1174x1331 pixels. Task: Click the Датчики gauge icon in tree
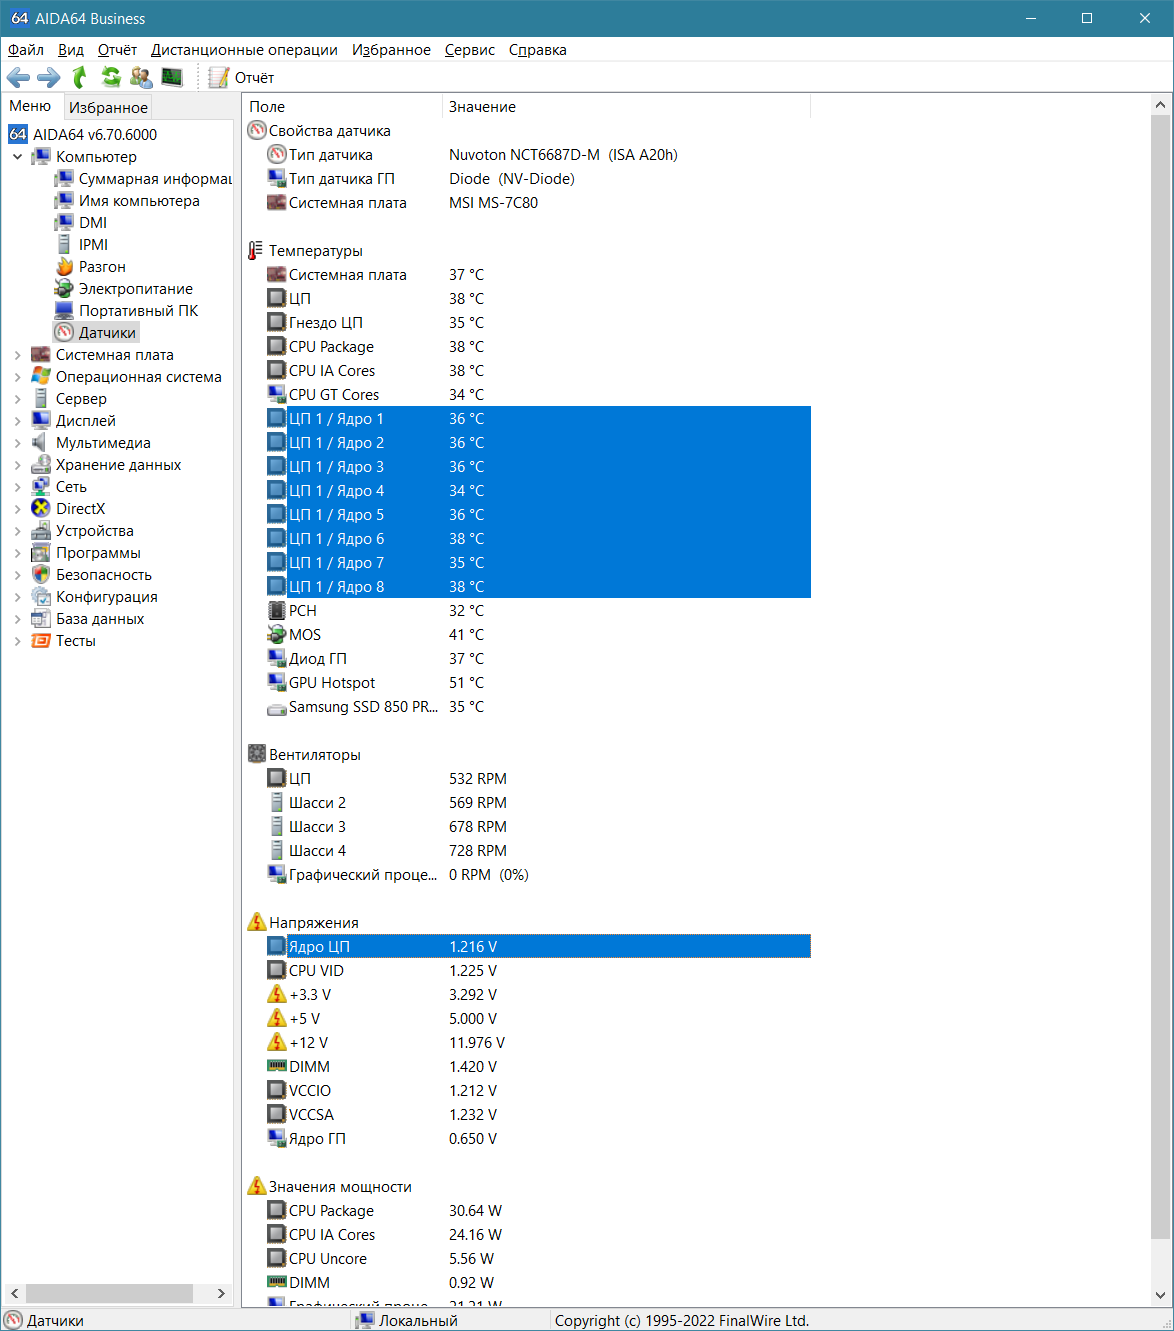64,333
